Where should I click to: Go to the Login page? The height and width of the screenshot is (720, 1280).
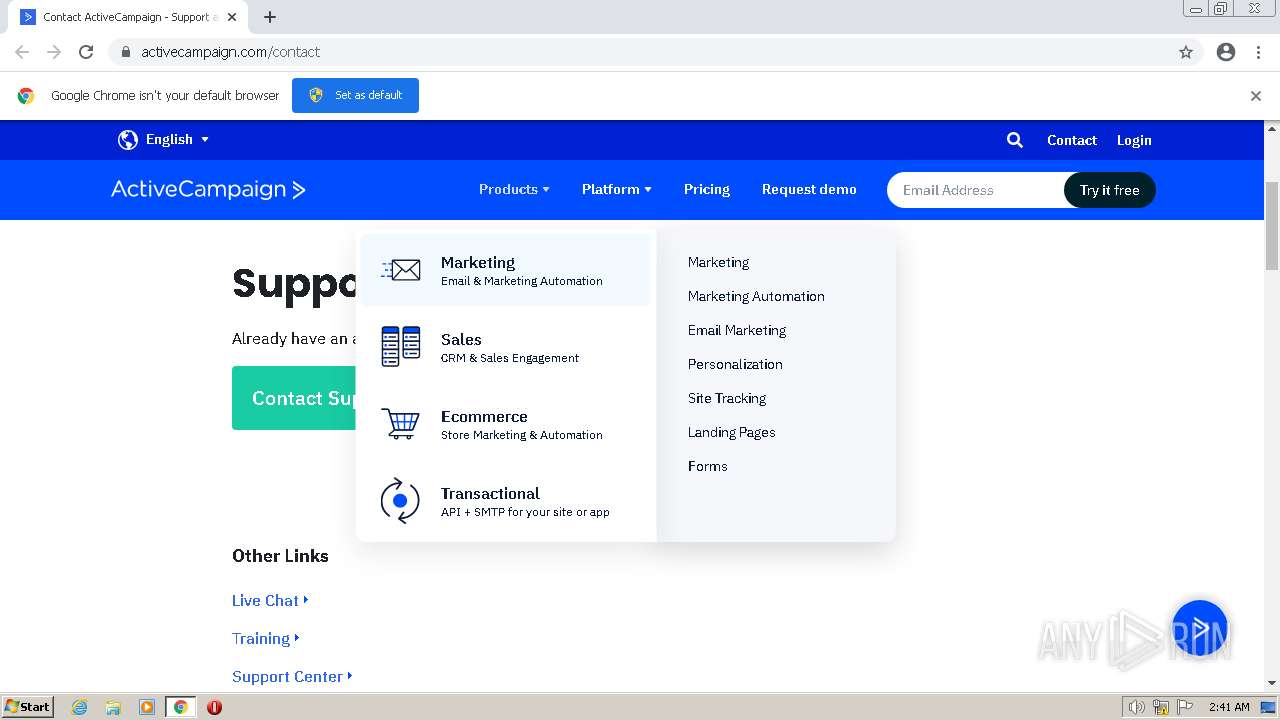pos(1134,140)
